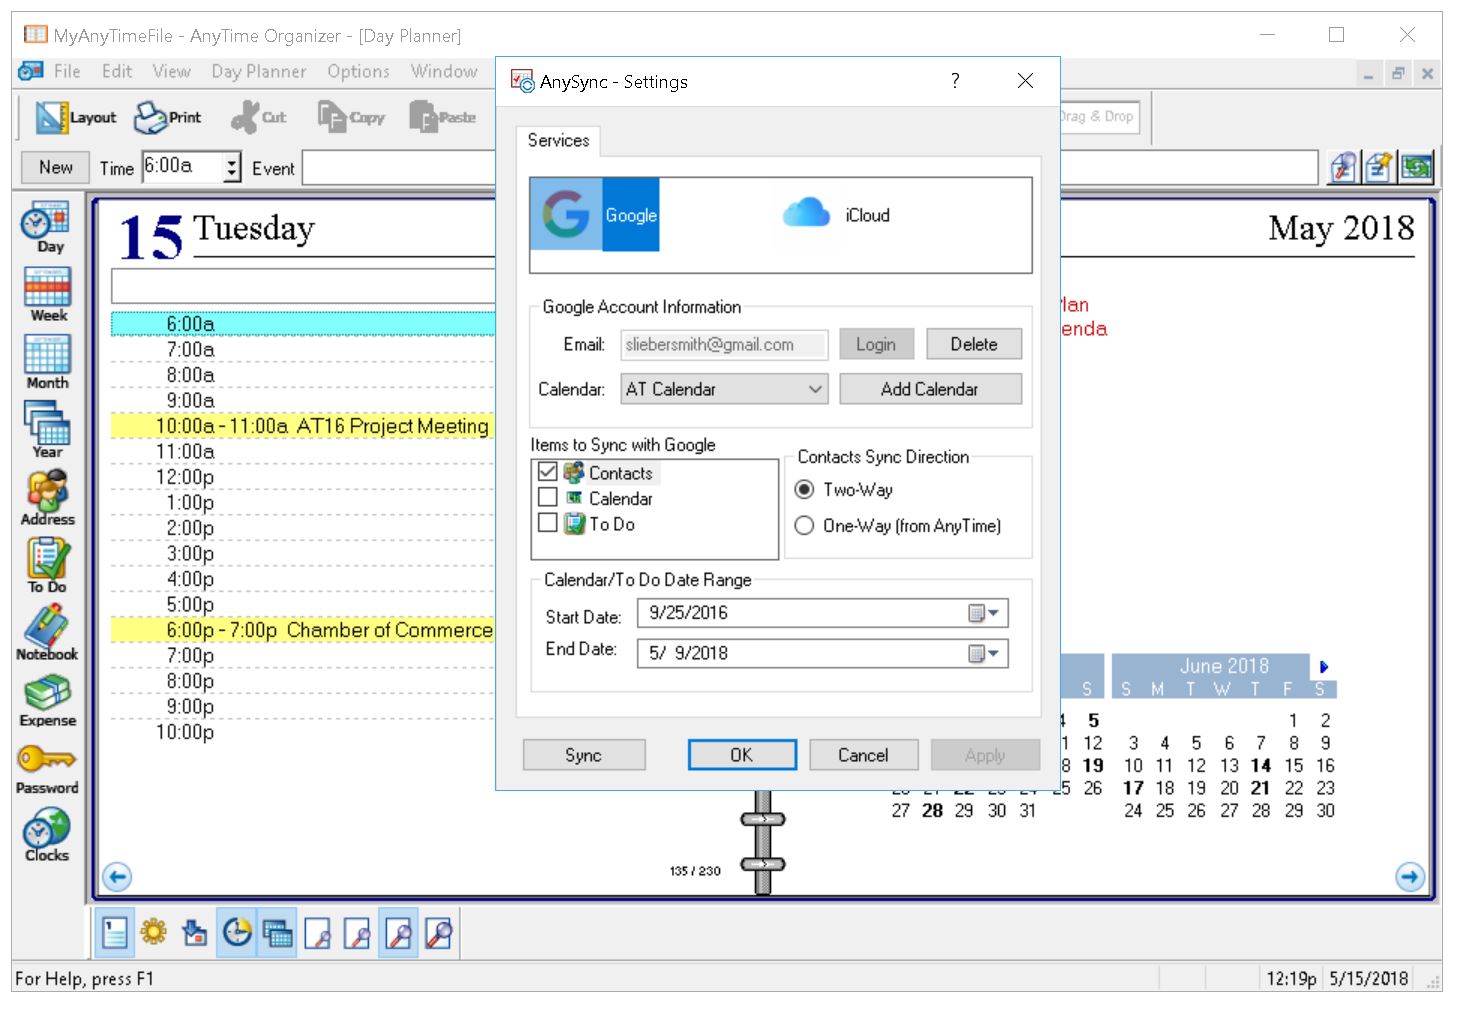Select the green sync icon near the Event bar

(x=1416, y=167)
